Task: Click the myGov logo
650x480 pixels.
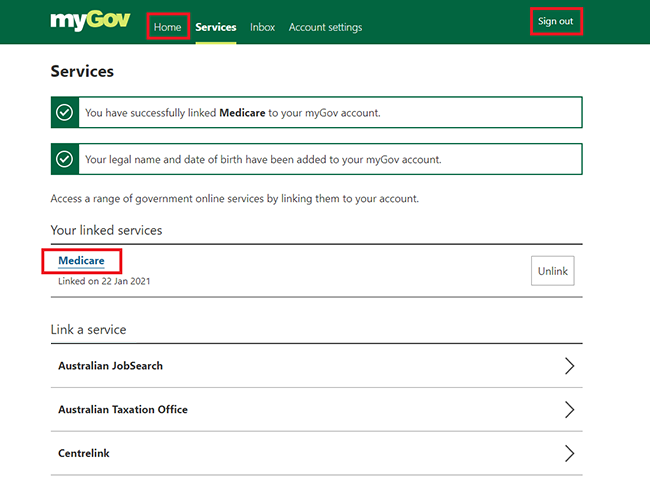Action: tap(90, 21)
